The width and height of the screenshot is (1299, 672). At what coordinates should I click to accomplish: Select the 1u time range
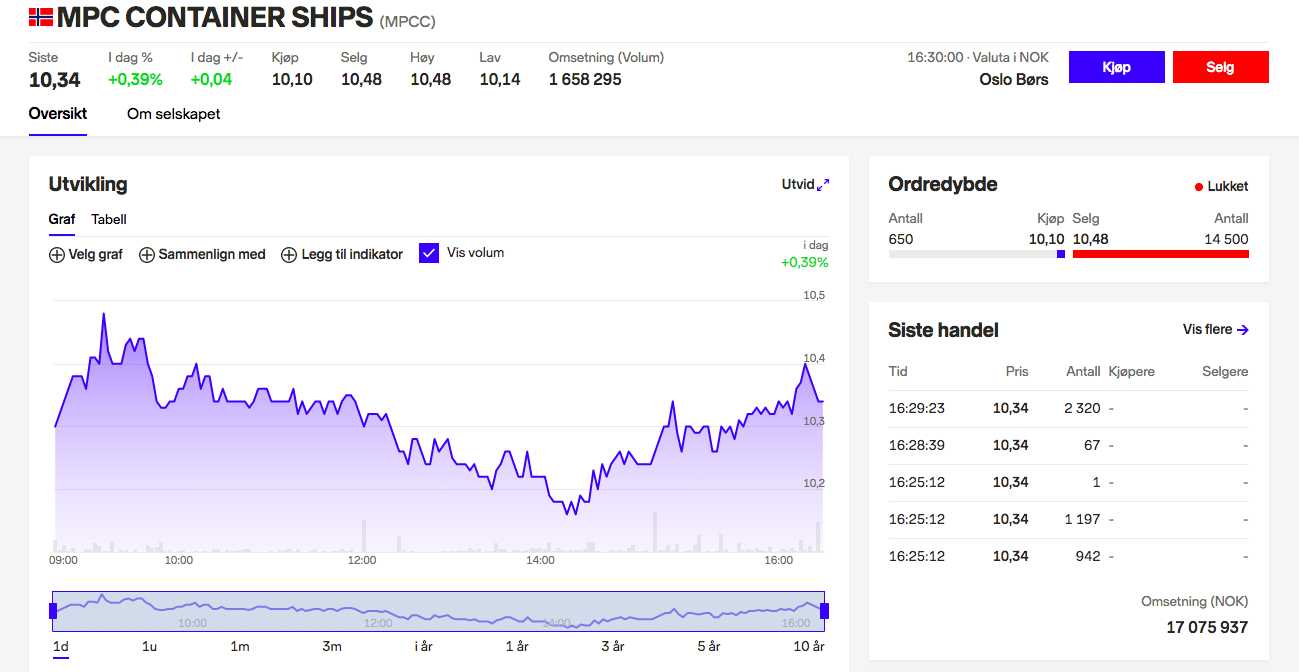(149, 647)
